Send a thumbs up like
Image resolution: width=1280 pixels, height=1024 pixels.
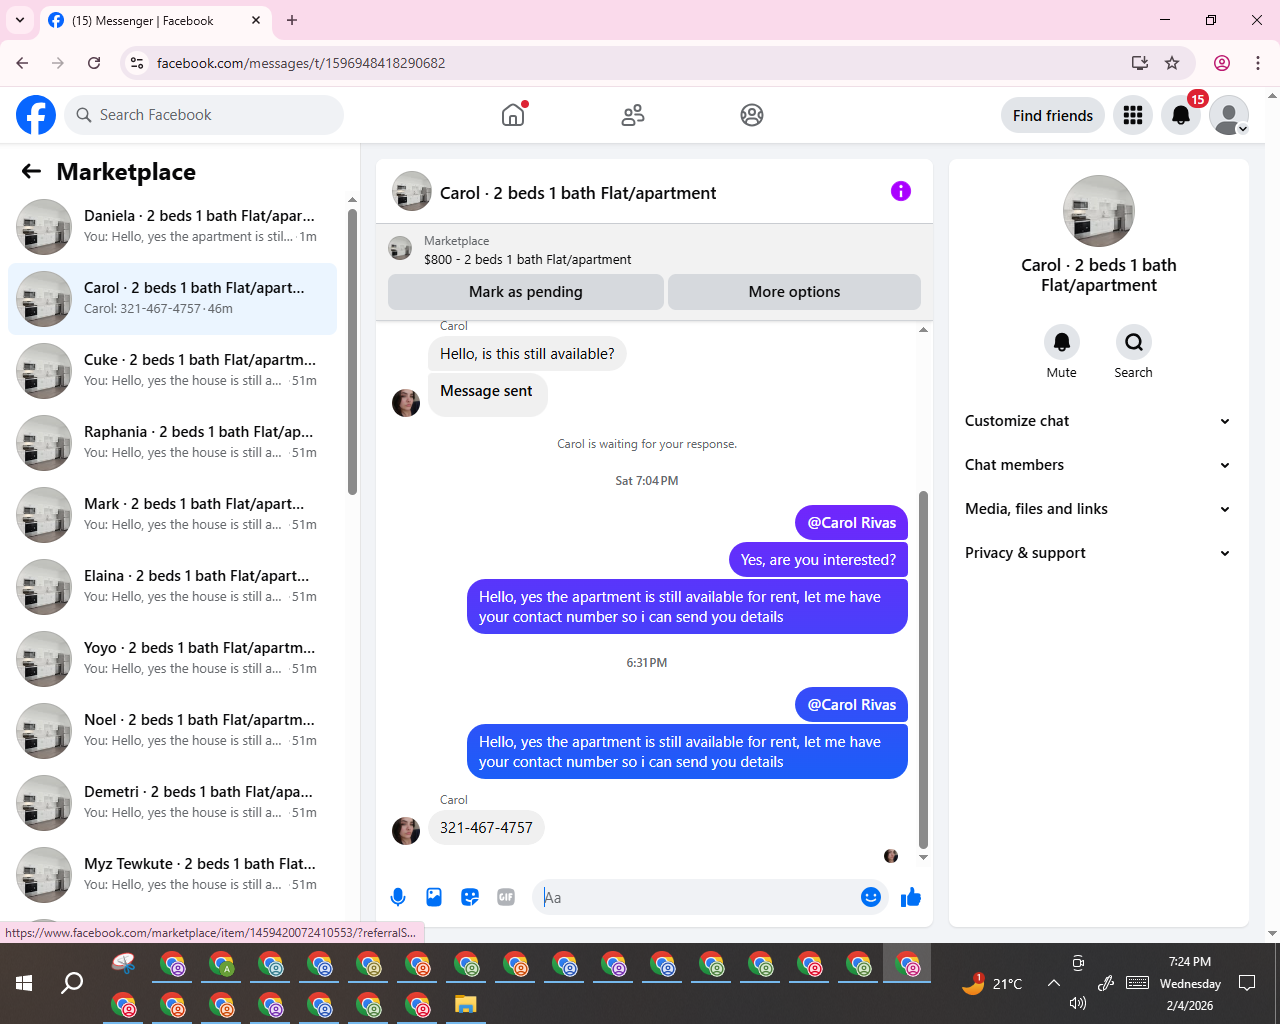911,897
